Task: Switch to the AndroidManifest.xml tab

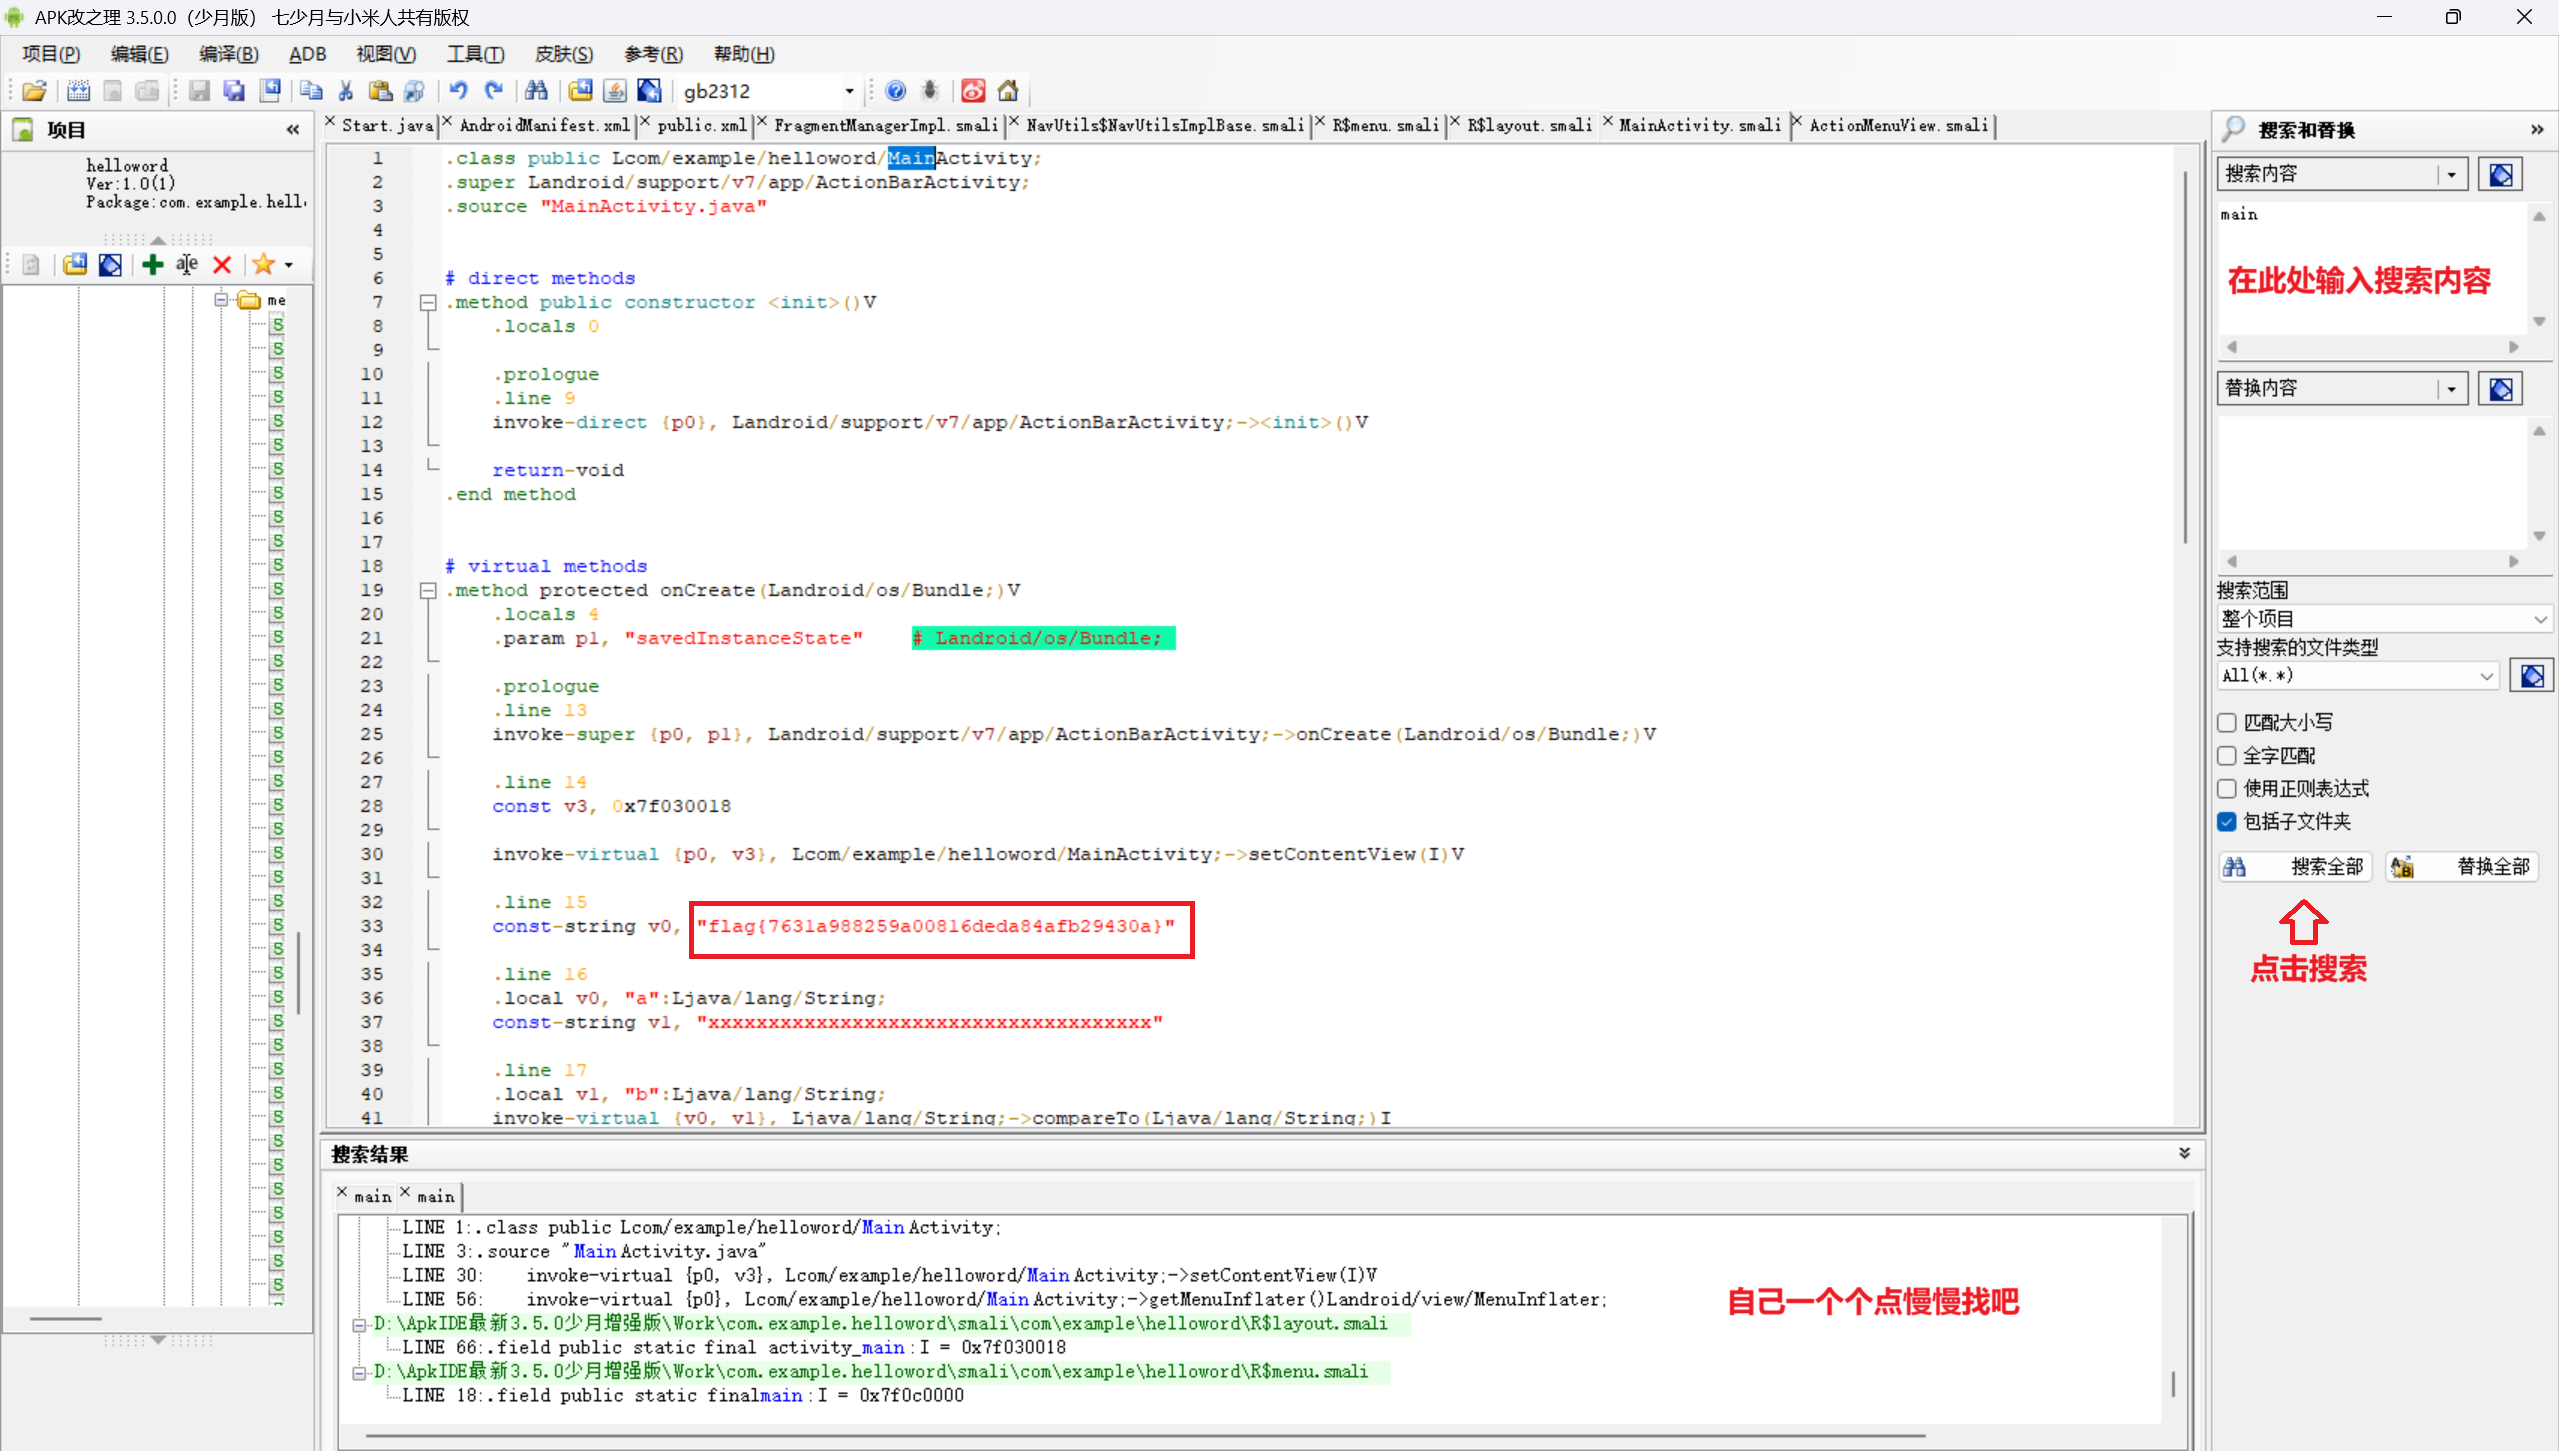Action: pyautogui.click(x=544, y=125)
